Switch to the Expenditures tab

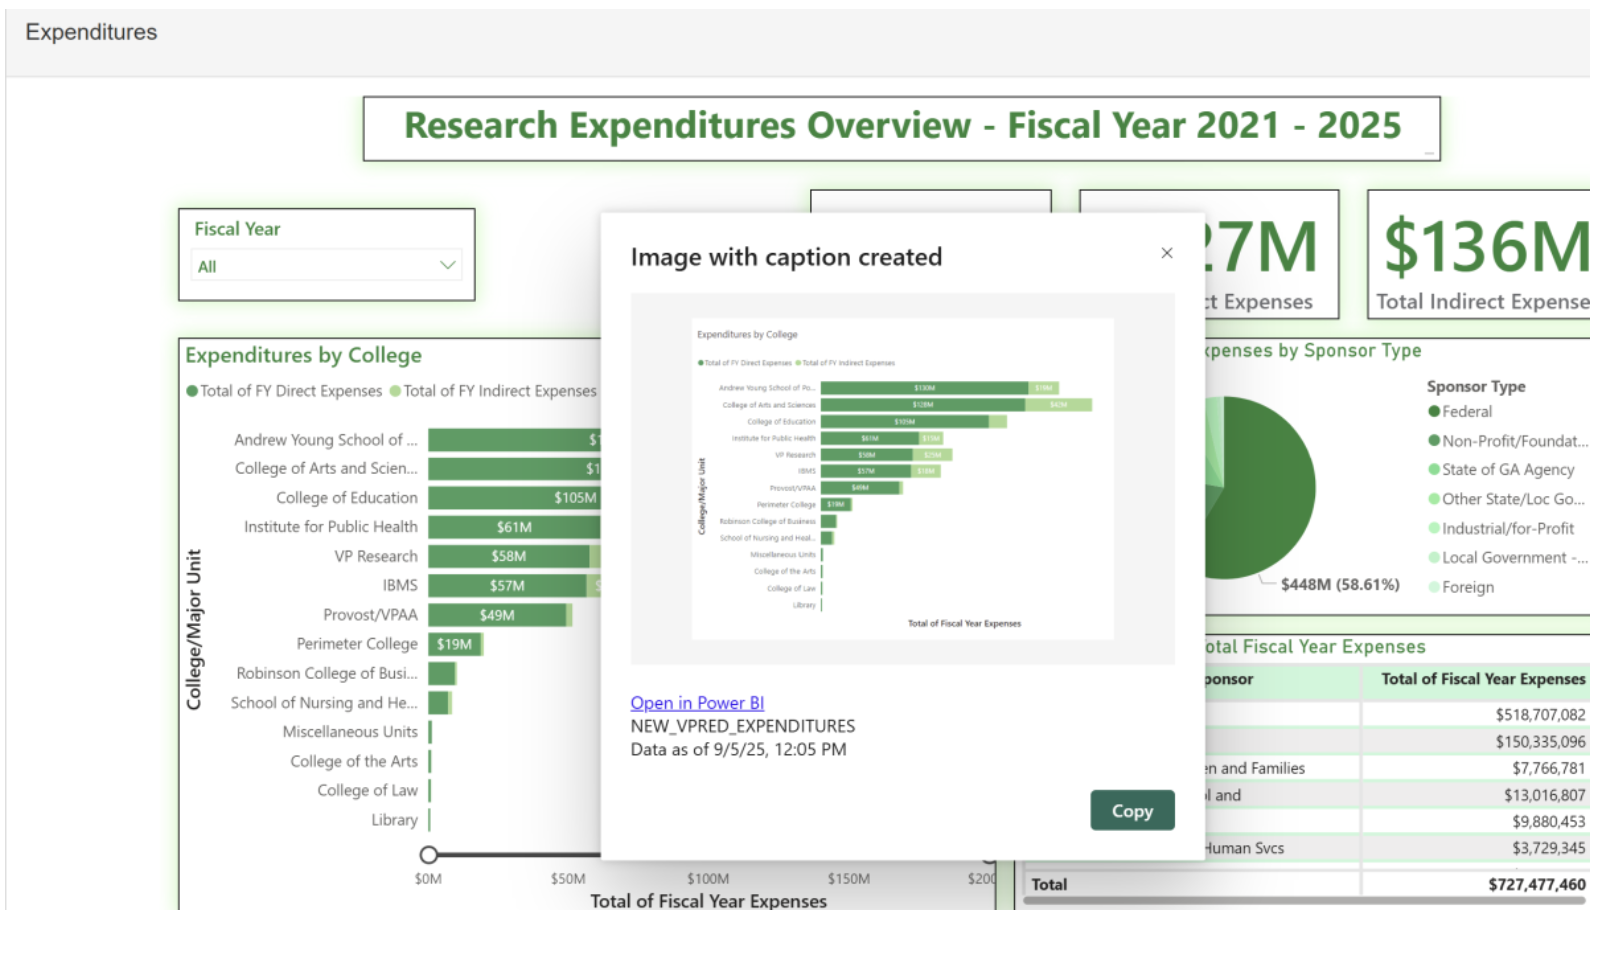pyautogui.click(x=91, y=32)
